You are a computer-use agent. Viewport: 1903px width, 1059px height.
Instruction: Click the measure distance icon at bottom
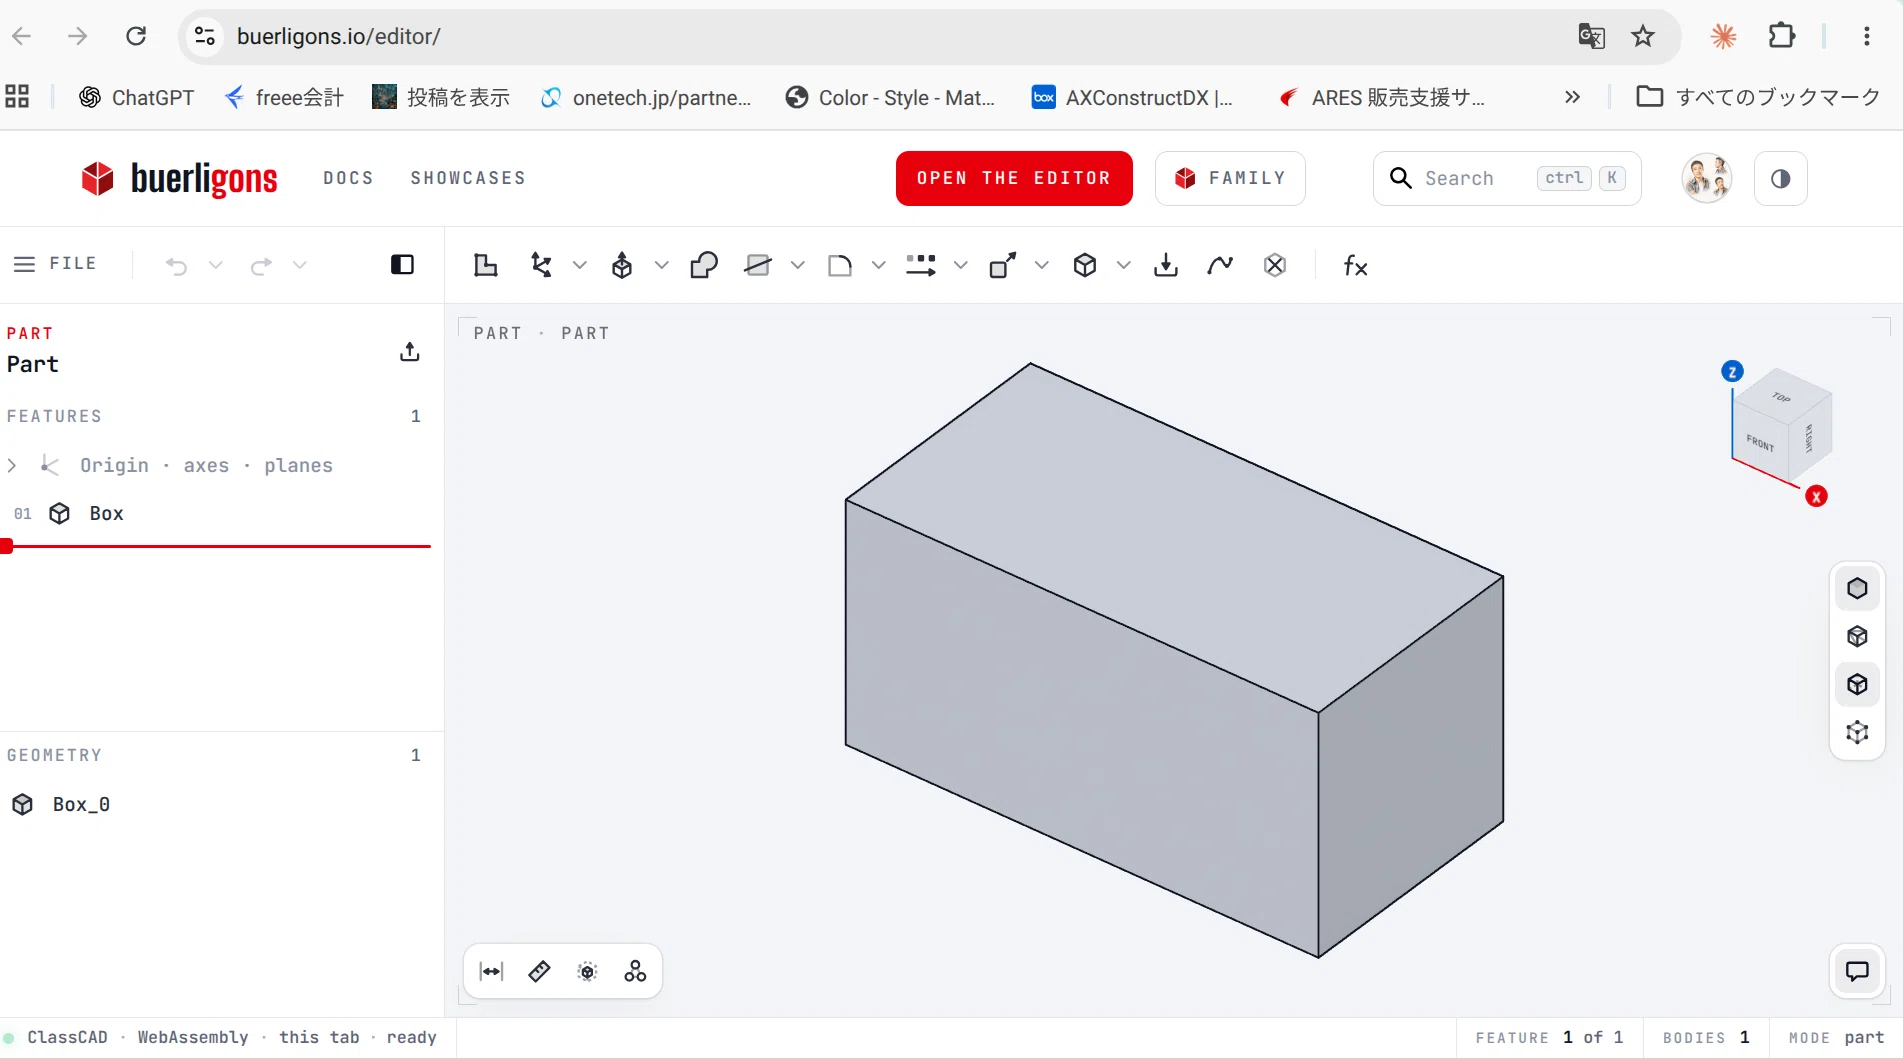coord(492,972)
